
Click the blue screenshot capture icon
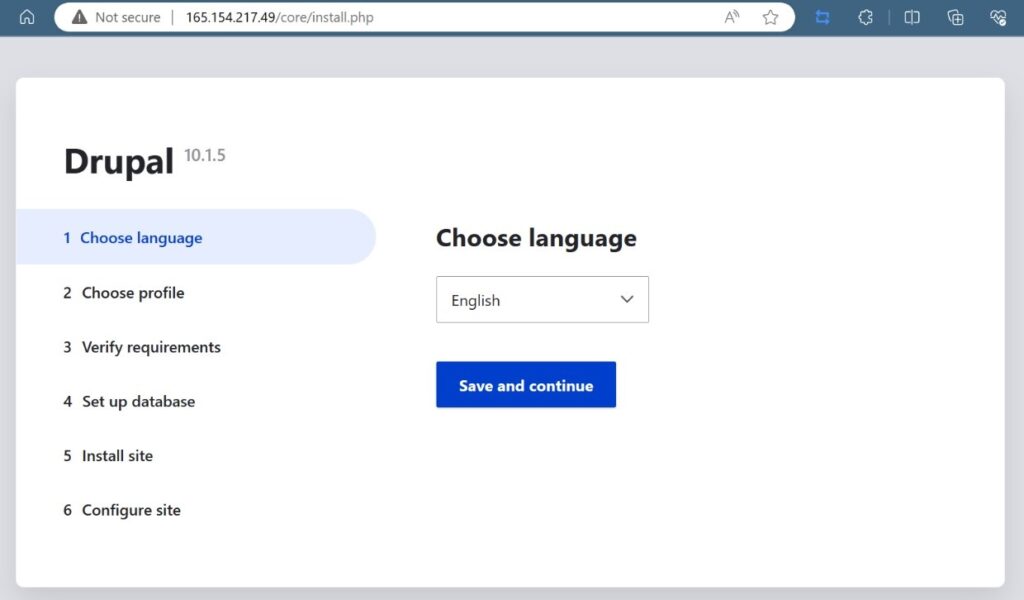(822, 17)
